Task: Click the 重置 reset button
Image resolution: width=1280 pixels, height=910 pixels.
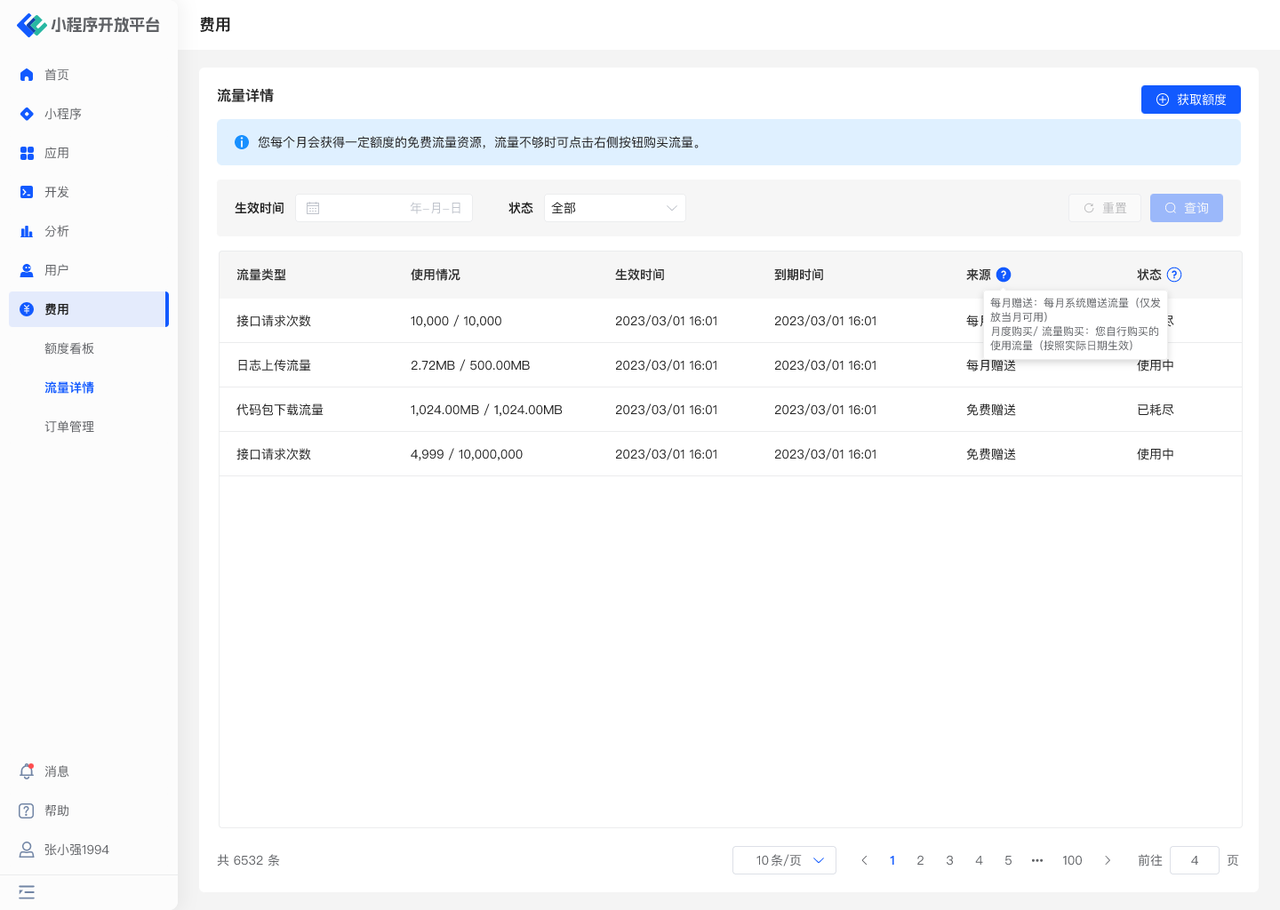Action: point(1104,208)
